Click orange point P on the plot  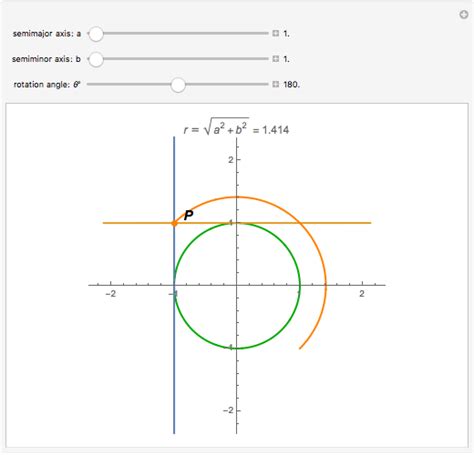pyautogui.click(x=174, y=223)
